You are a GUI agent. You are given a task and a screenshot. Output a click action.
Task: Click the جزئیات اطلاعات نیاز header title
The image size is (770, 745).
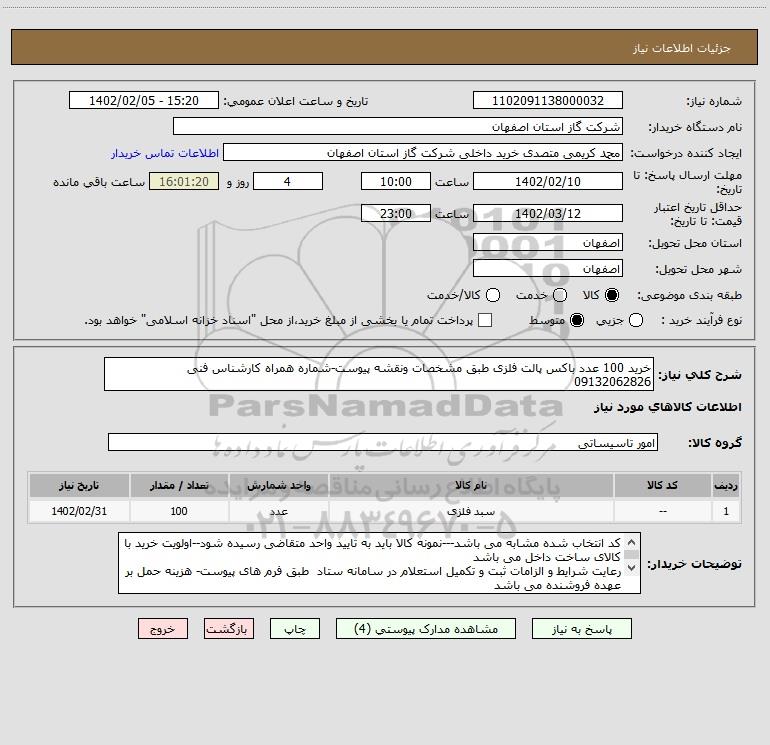[681, 48]
